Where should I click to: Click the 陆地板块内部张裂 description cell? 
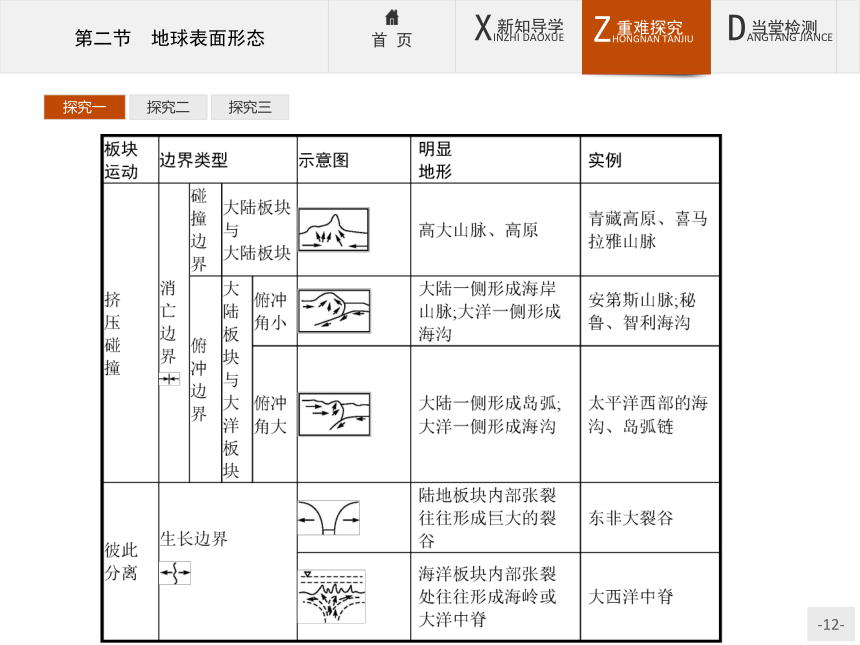495,518
